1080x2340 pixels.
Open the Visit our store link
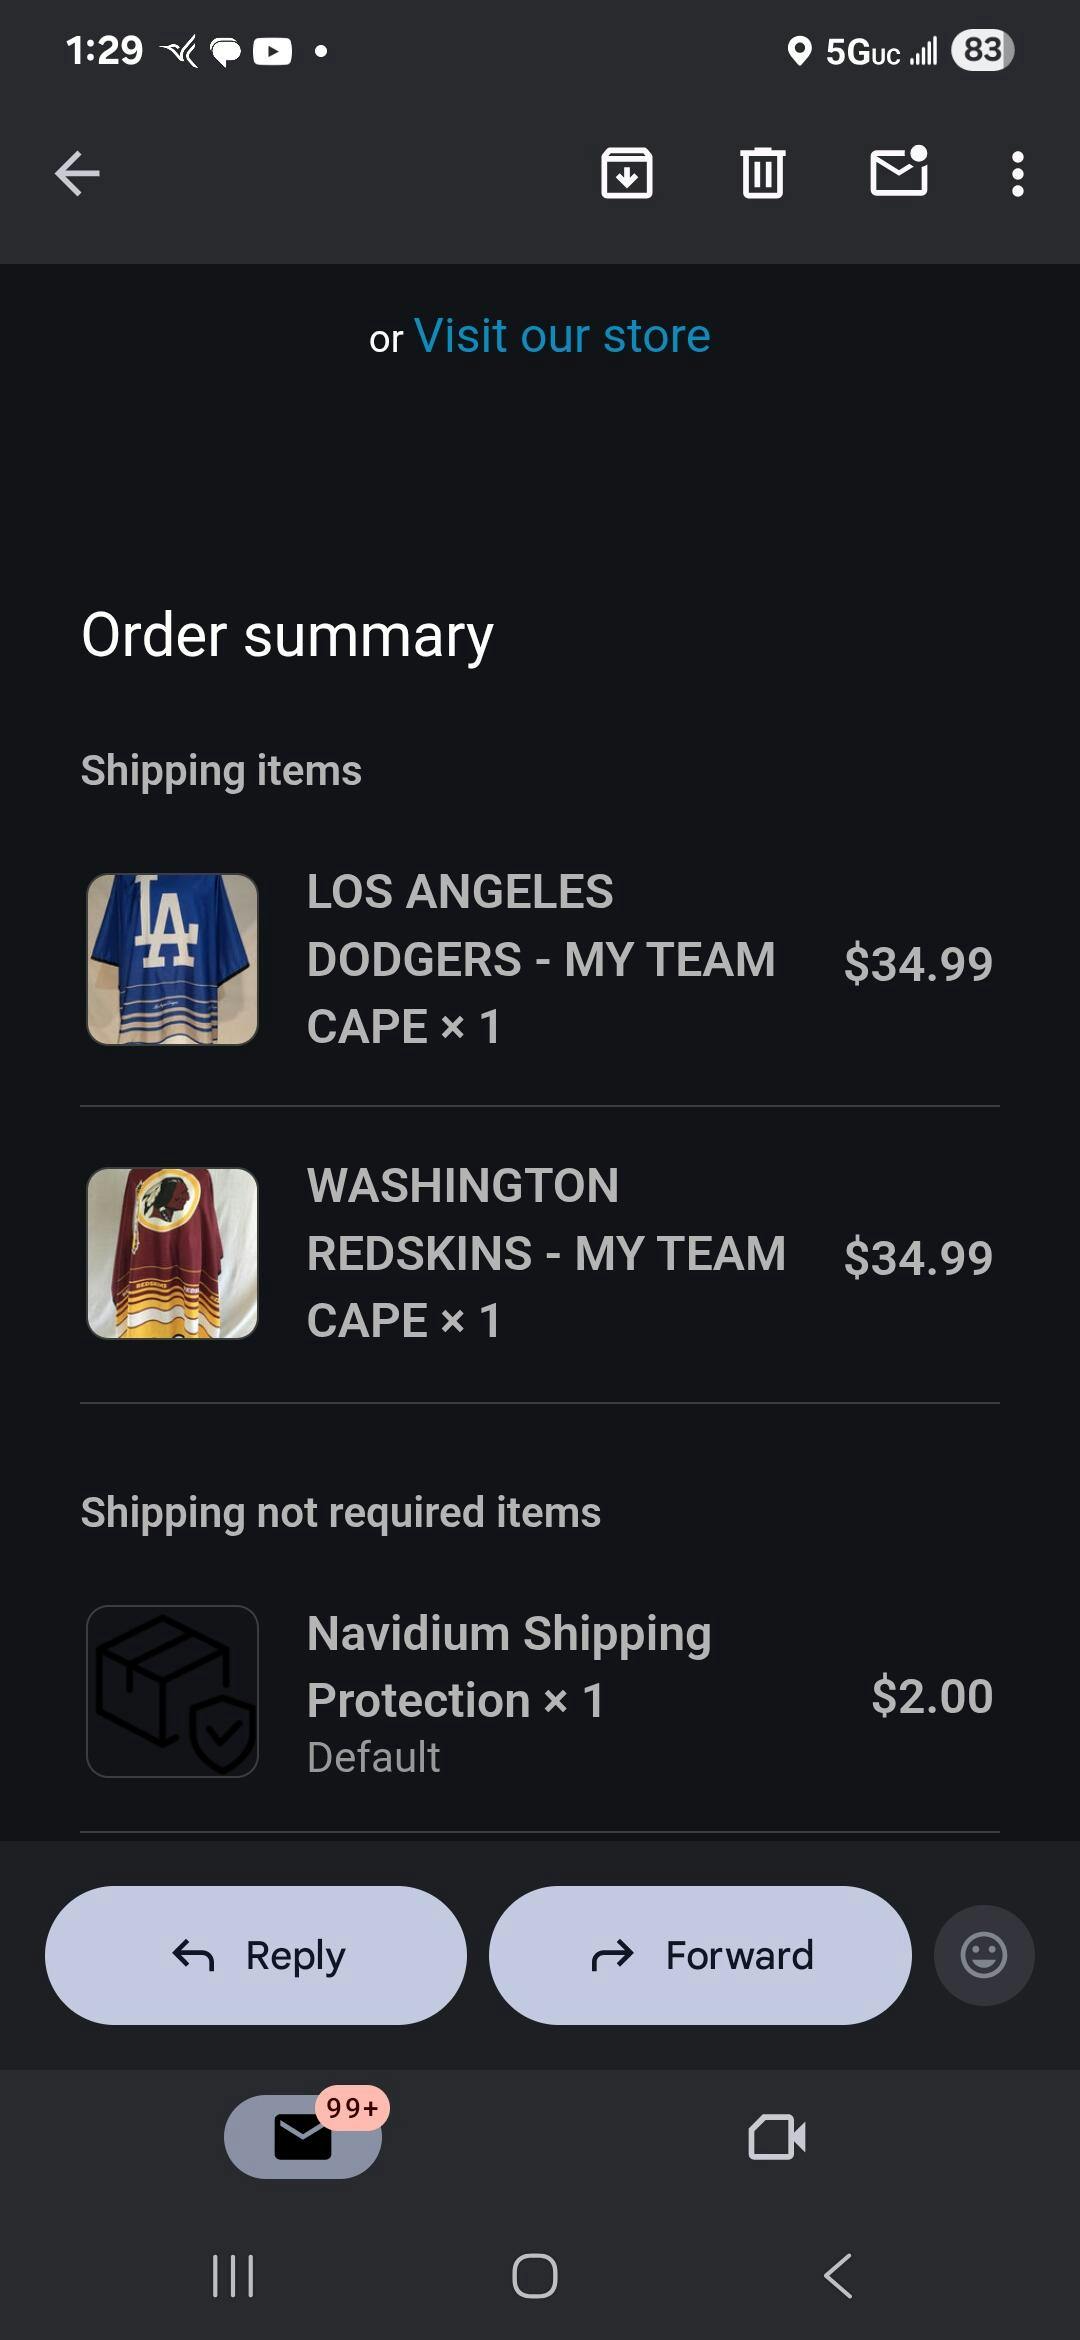point(562,336)
